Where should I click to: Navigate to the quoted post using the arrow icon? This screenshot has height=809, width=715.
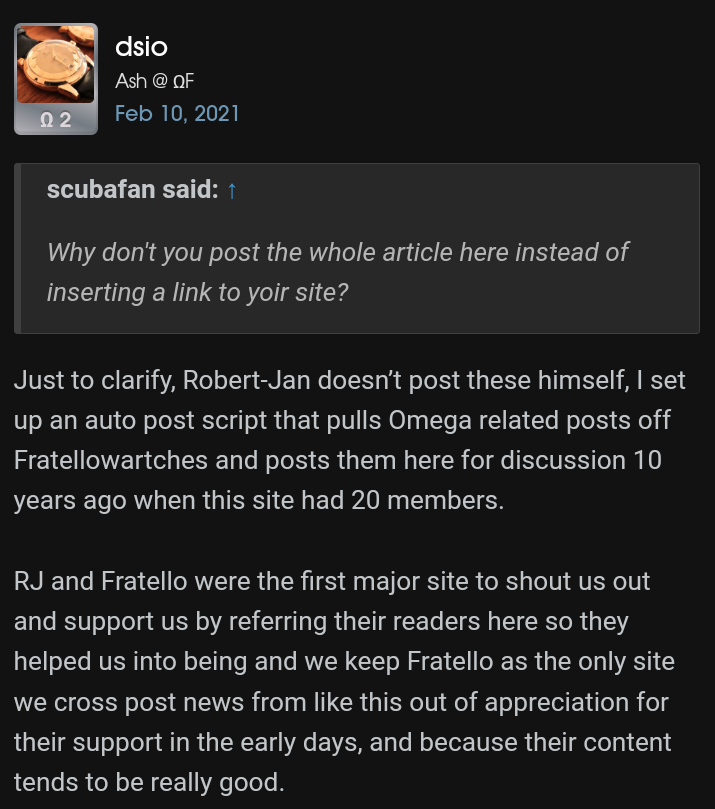[231, 189]
